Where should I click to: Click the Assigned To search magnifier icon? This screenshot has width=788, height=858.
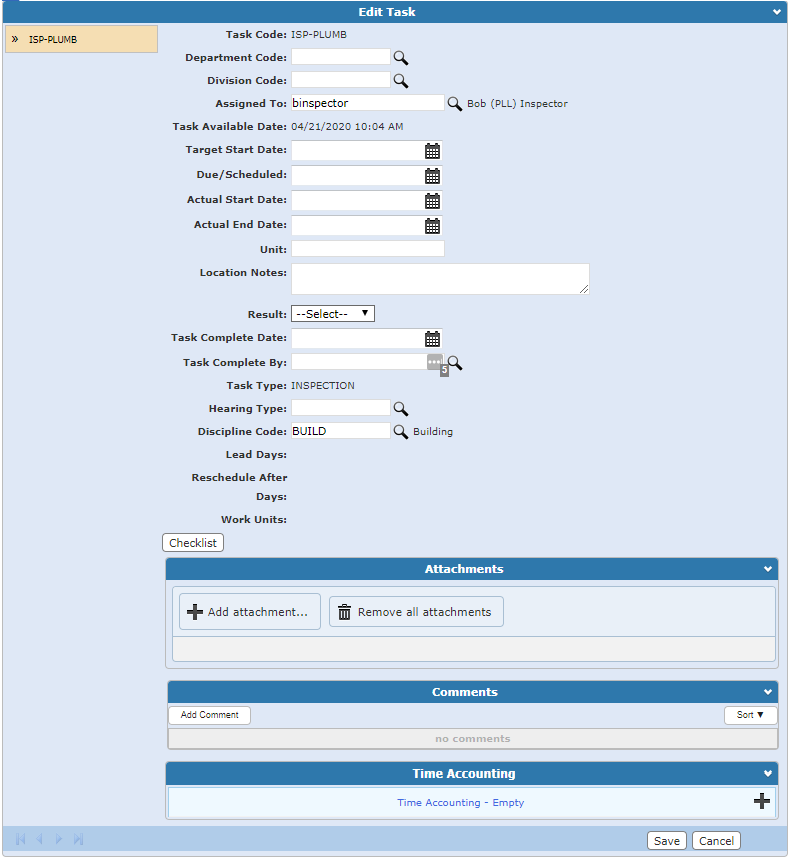(x=454, y=104)
